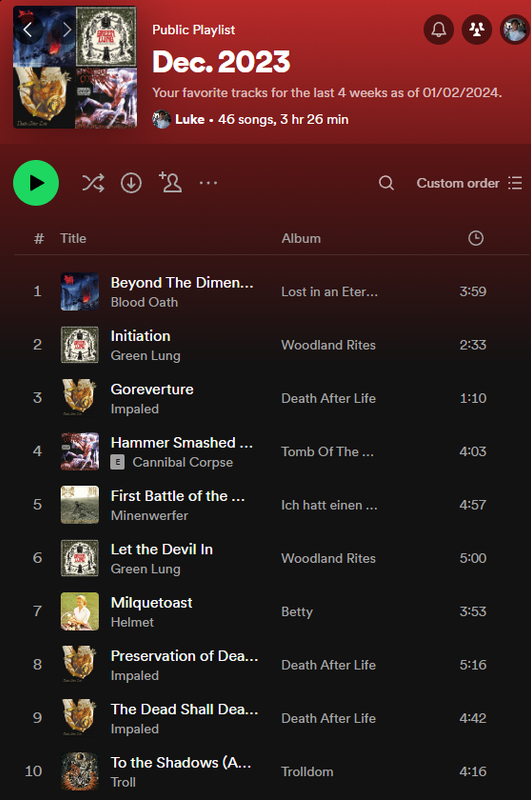Select the song Milquetoast

point(151,603)
